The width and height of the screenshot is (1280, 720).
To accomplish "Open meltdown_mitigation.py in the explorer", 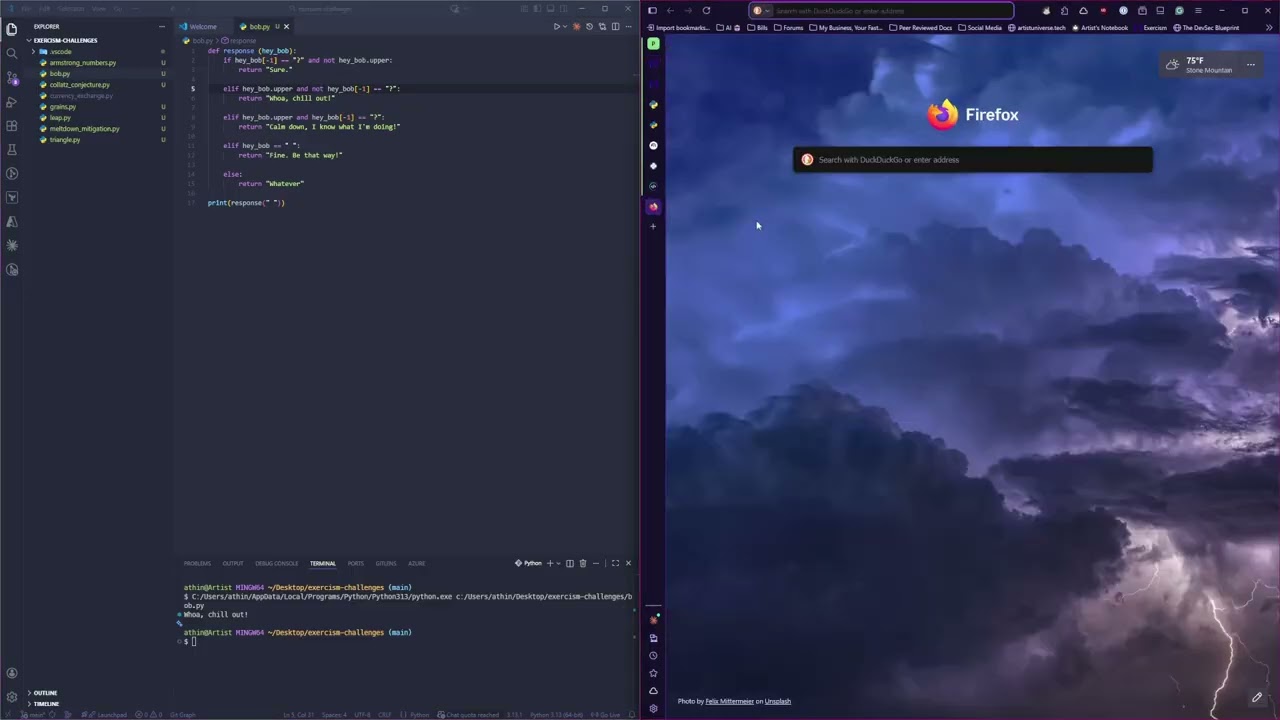I will pyautogui.click(x=84, y=128).
